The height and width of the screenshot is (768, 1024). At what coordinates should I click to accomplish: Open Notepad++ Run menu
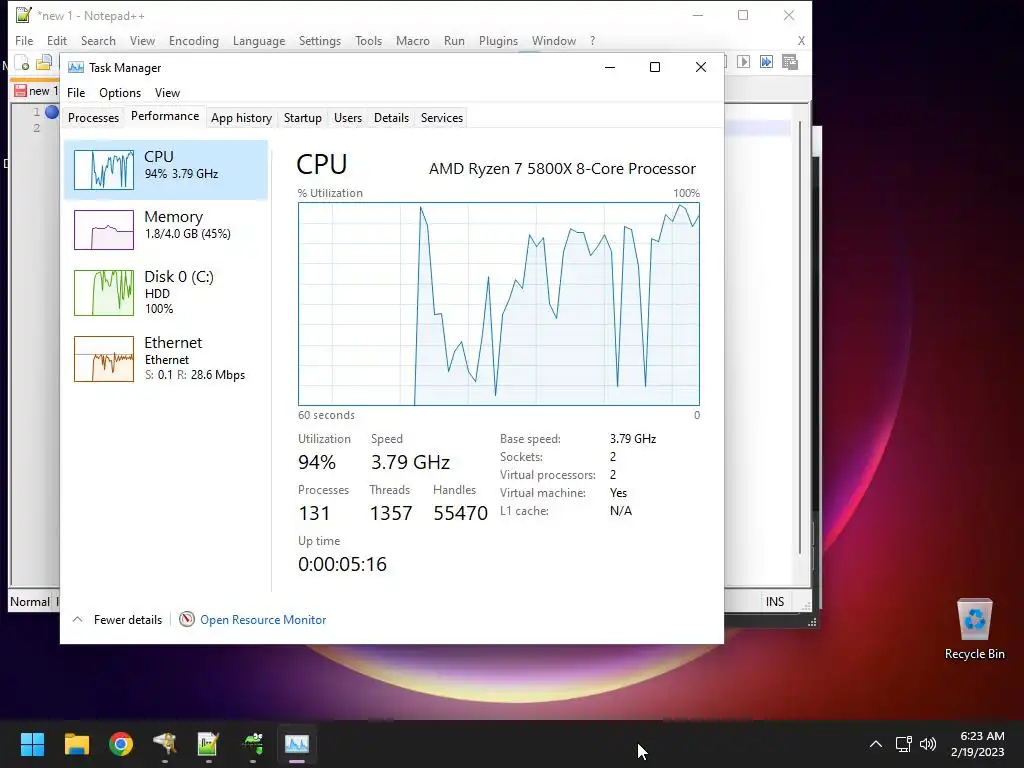[454, 40]
